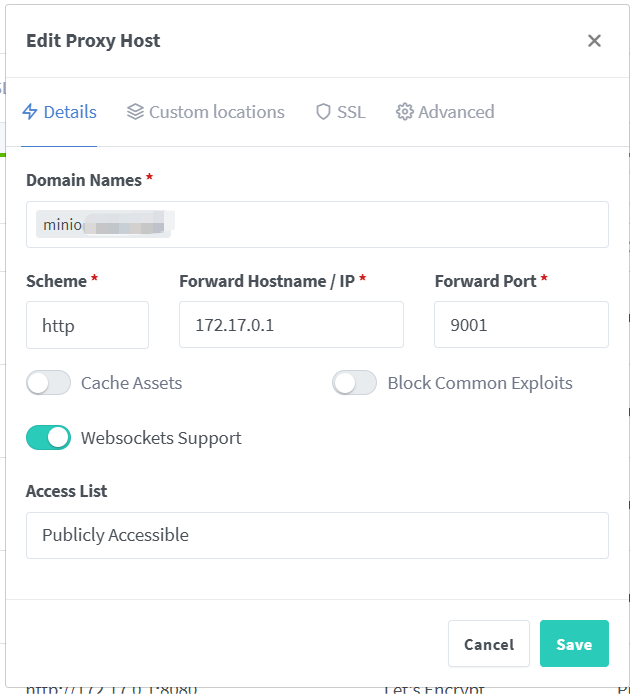Click the lightning bolt Details icon
This screenshot has height=694, width=630.
(30, 112)
